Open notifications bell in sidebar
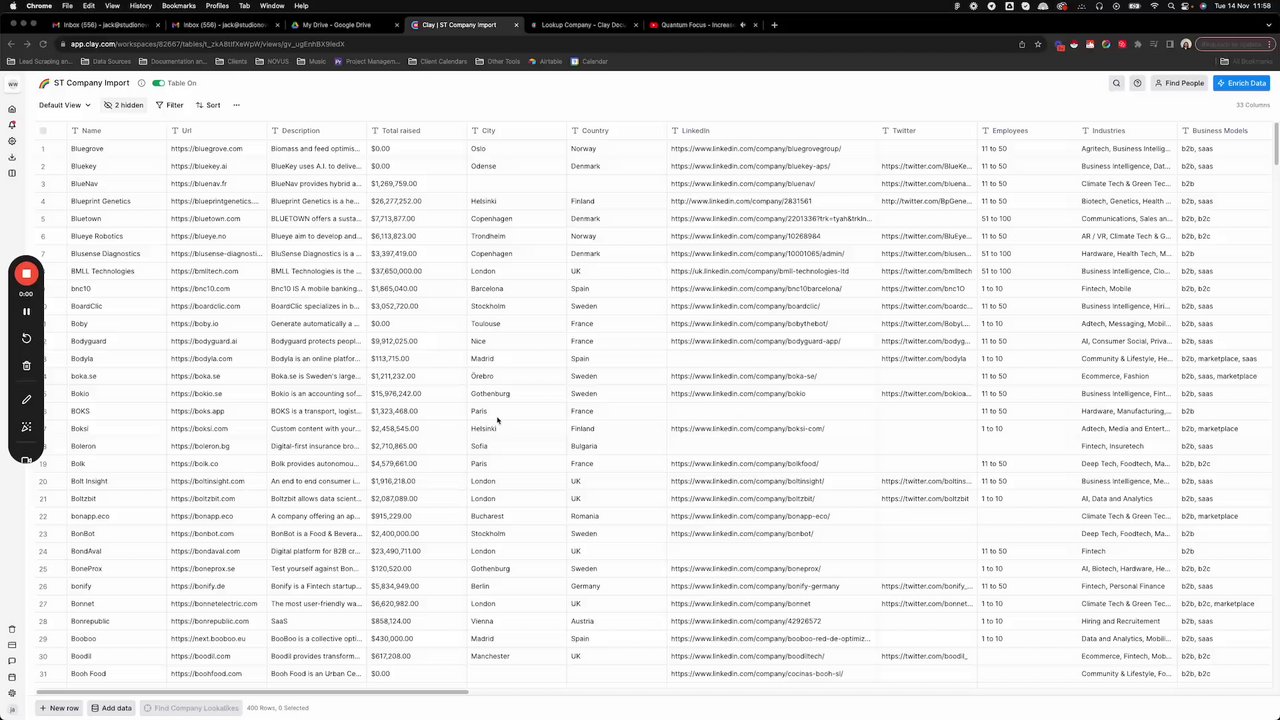The image size is (1280, 720). (x=12, y=125)
